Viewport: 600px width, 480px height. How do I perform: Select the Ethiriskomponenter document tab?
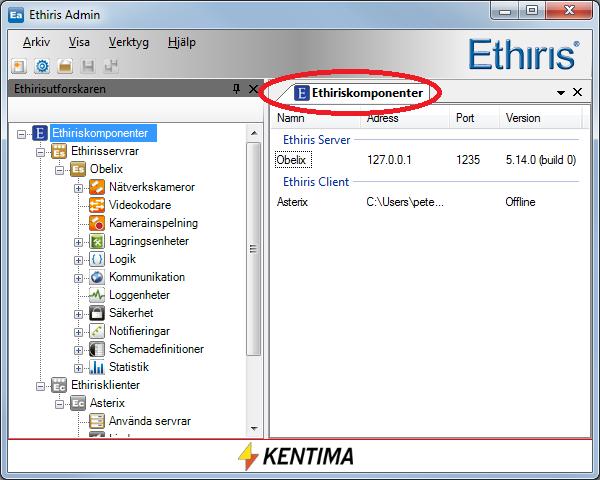pos(357,93)
